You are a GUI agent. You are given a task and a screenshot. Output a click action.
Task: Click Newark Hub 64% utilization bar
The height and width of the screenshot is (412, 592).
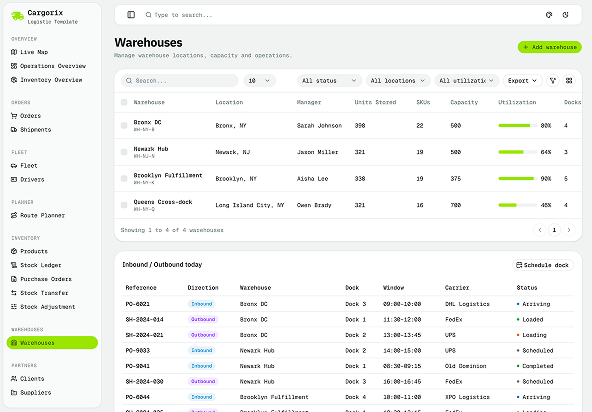(x=518, y=152)
